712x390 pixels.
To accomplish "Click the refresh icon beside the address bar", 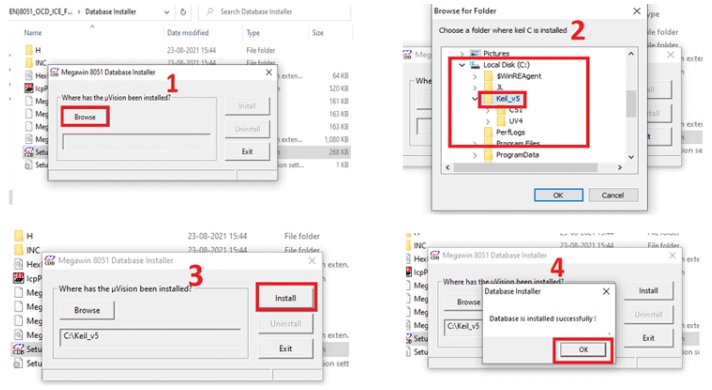I will (x=183, y=12).
